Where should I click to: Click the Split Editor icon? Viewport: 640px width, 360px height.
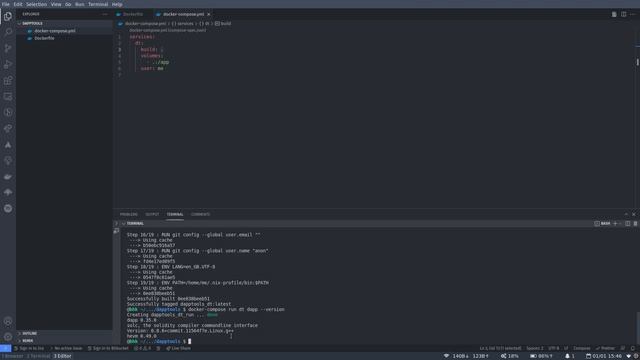click(x=623, y=14)
